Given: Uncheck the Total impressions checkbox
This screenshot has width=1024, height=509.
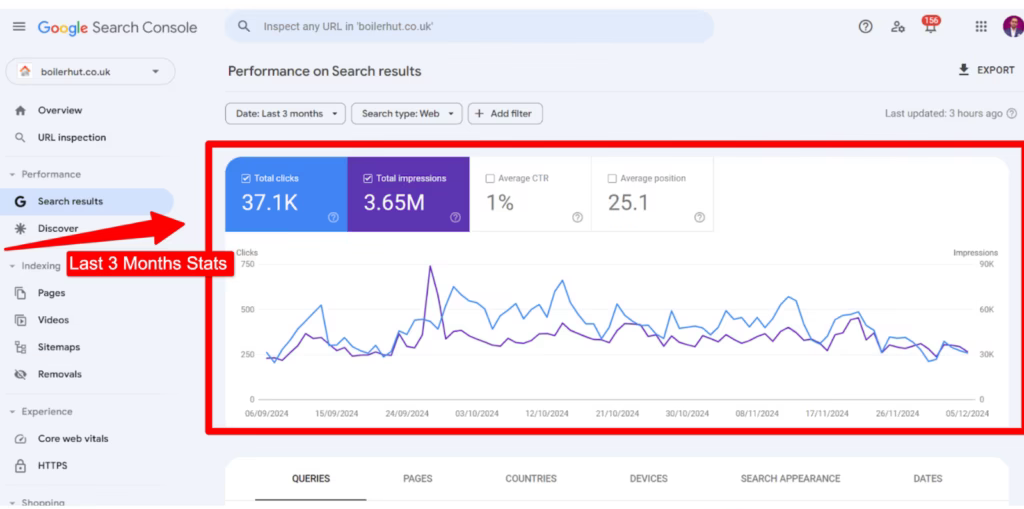Looking at the screenshot, I should pyautogui.click(x=368, y=178).
